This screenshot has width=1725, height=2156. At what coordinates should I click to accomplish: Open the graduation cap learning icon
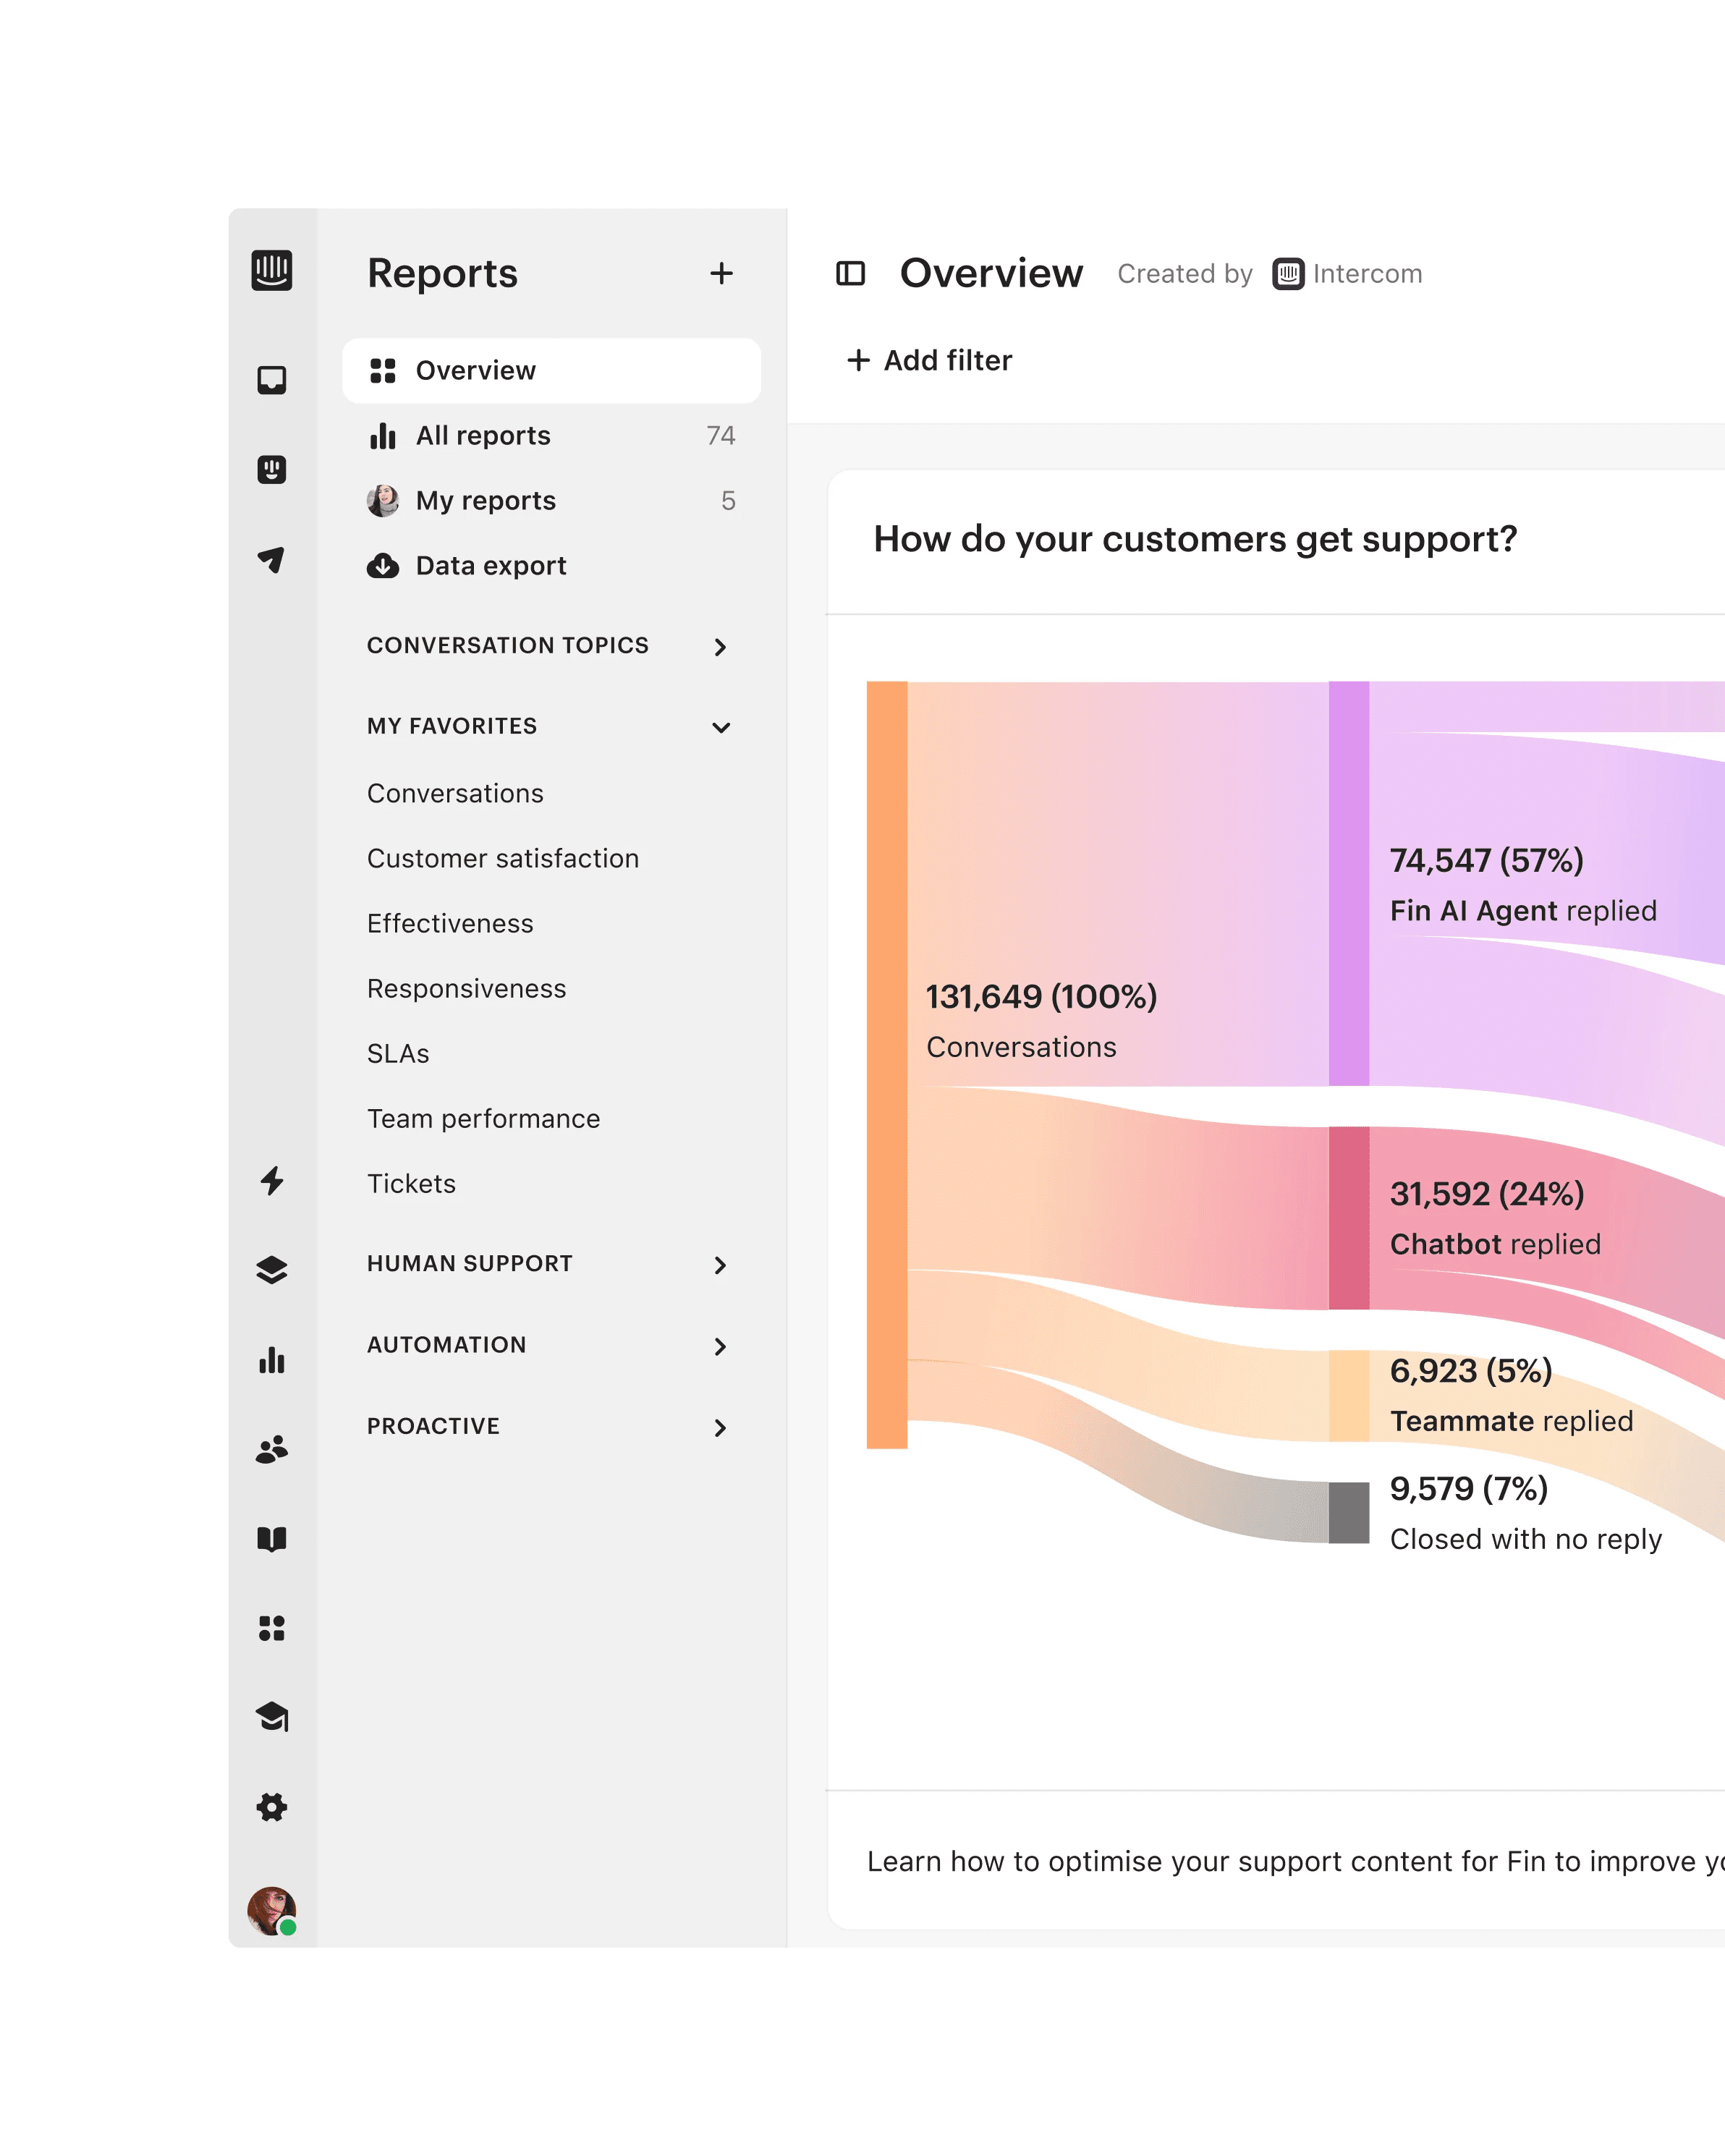pyautogui.click(x=271, y=1717)
